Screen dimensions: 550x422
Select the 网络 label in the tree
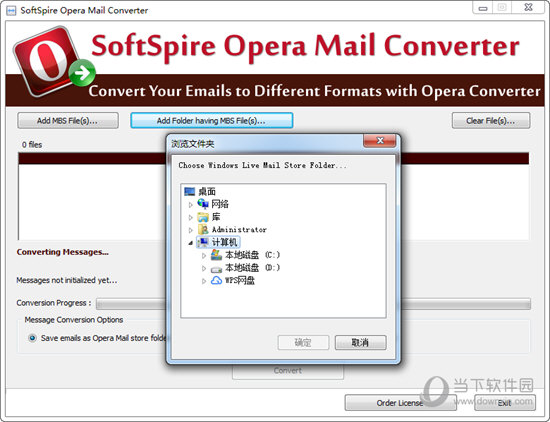click(x=220, y=204)
